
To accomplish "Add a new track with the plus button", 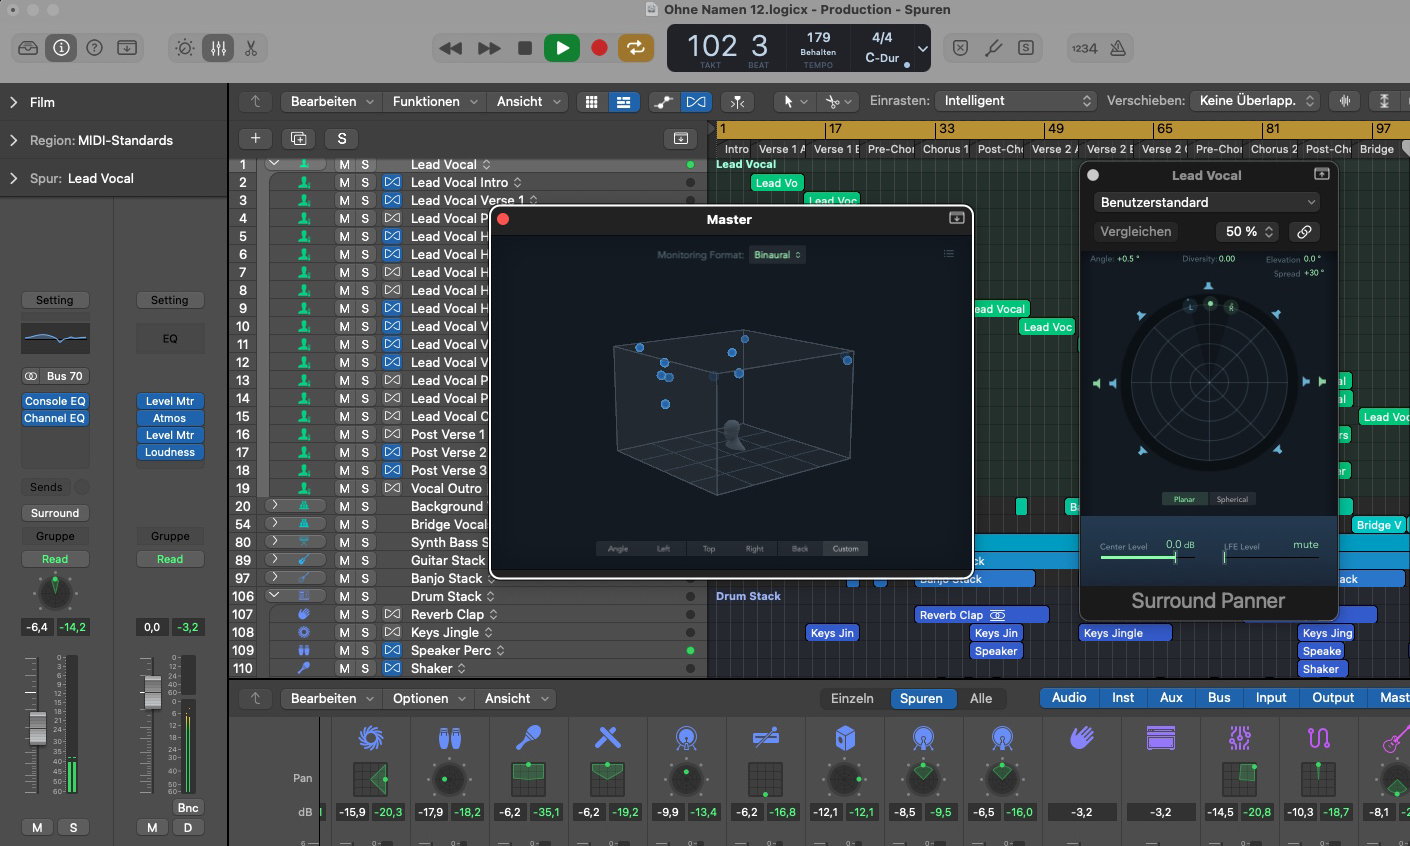I will (255, 138).
